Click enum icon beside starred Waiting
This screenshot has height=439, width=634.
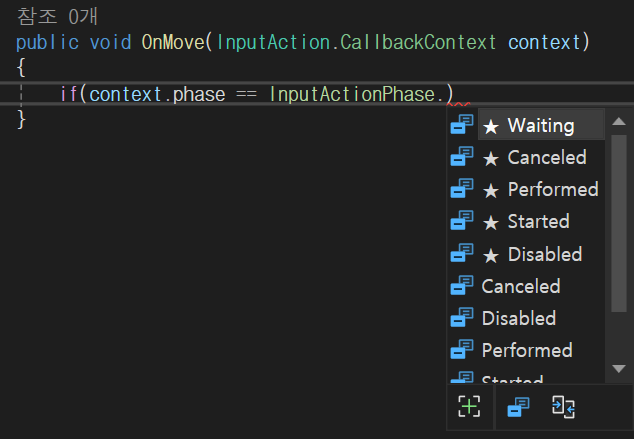click(x=462, y=124)
